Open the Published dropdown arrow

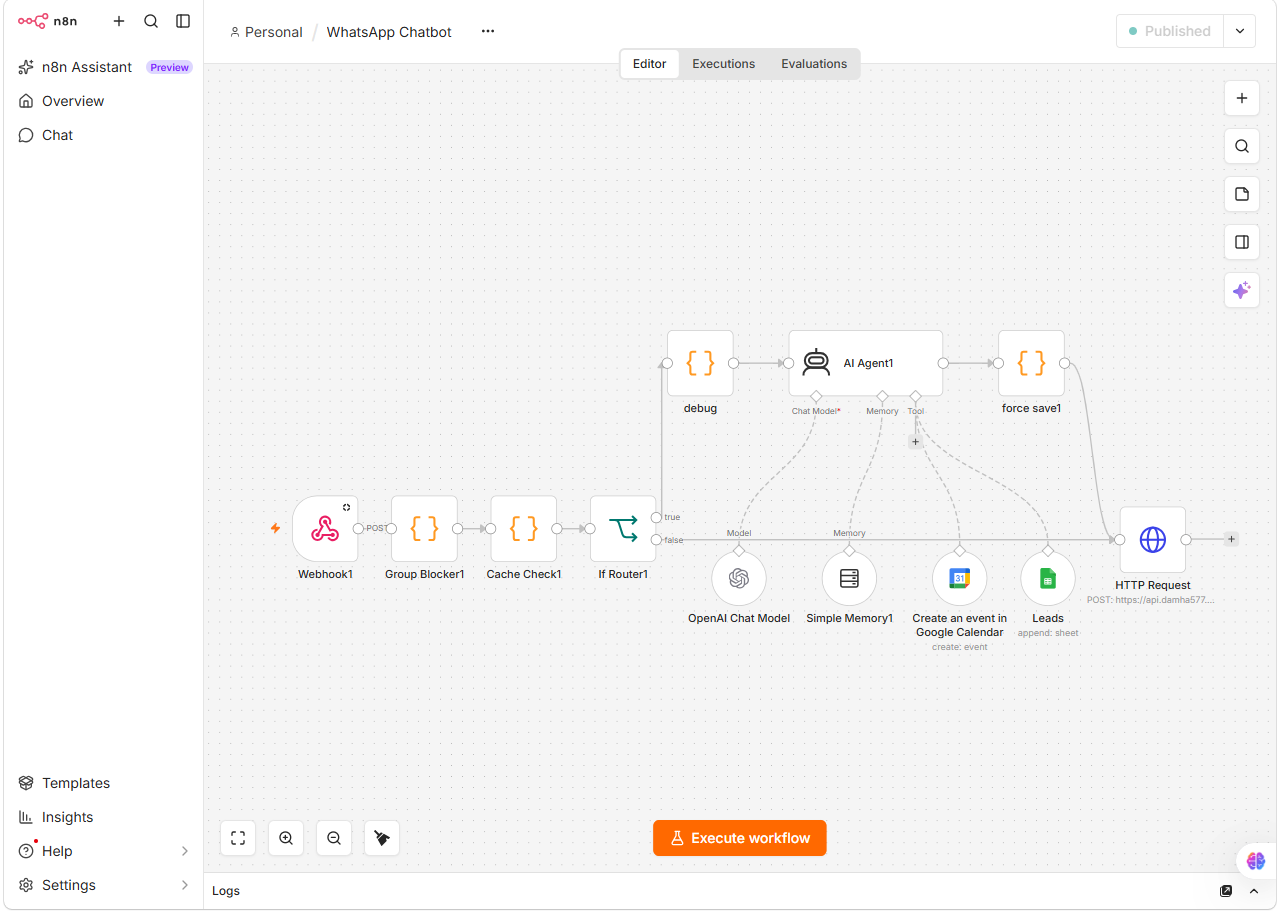click(x=1240, y=31)
